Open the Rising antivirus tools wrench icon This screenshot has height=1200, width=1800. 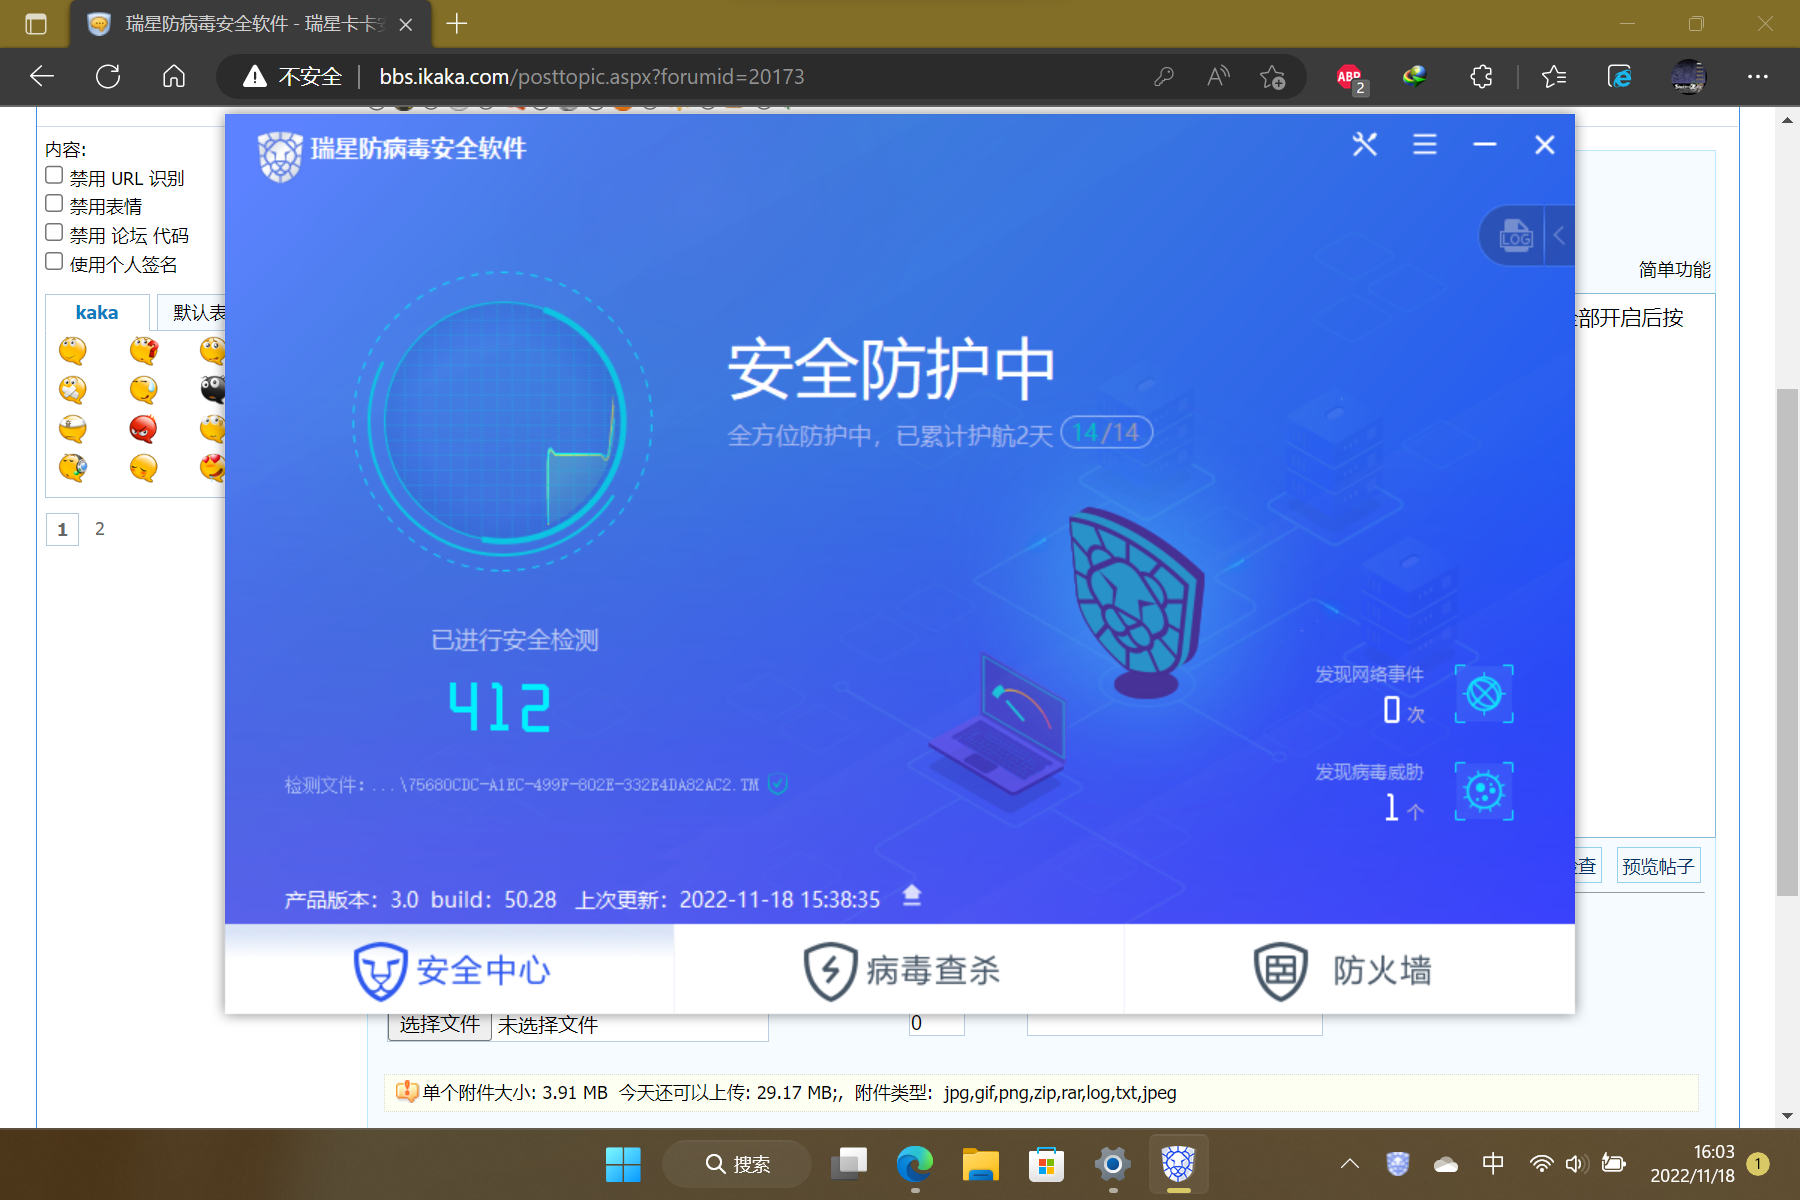(x=1365, y=145)
